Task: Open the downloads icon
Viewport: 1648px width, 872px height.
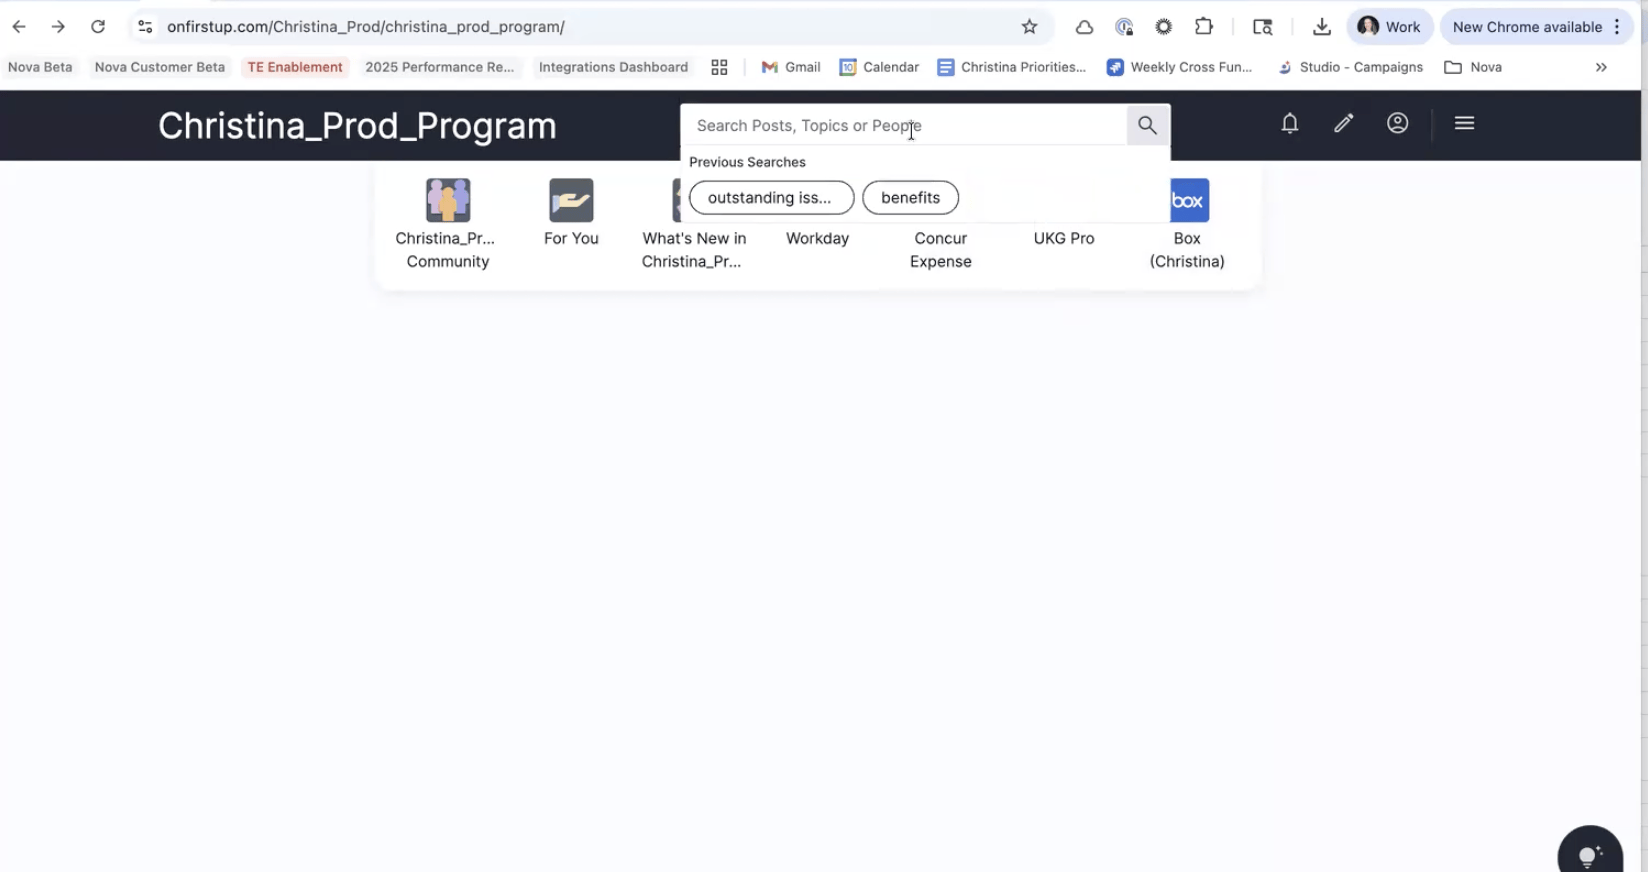Action: click(x=1322, y=27)
